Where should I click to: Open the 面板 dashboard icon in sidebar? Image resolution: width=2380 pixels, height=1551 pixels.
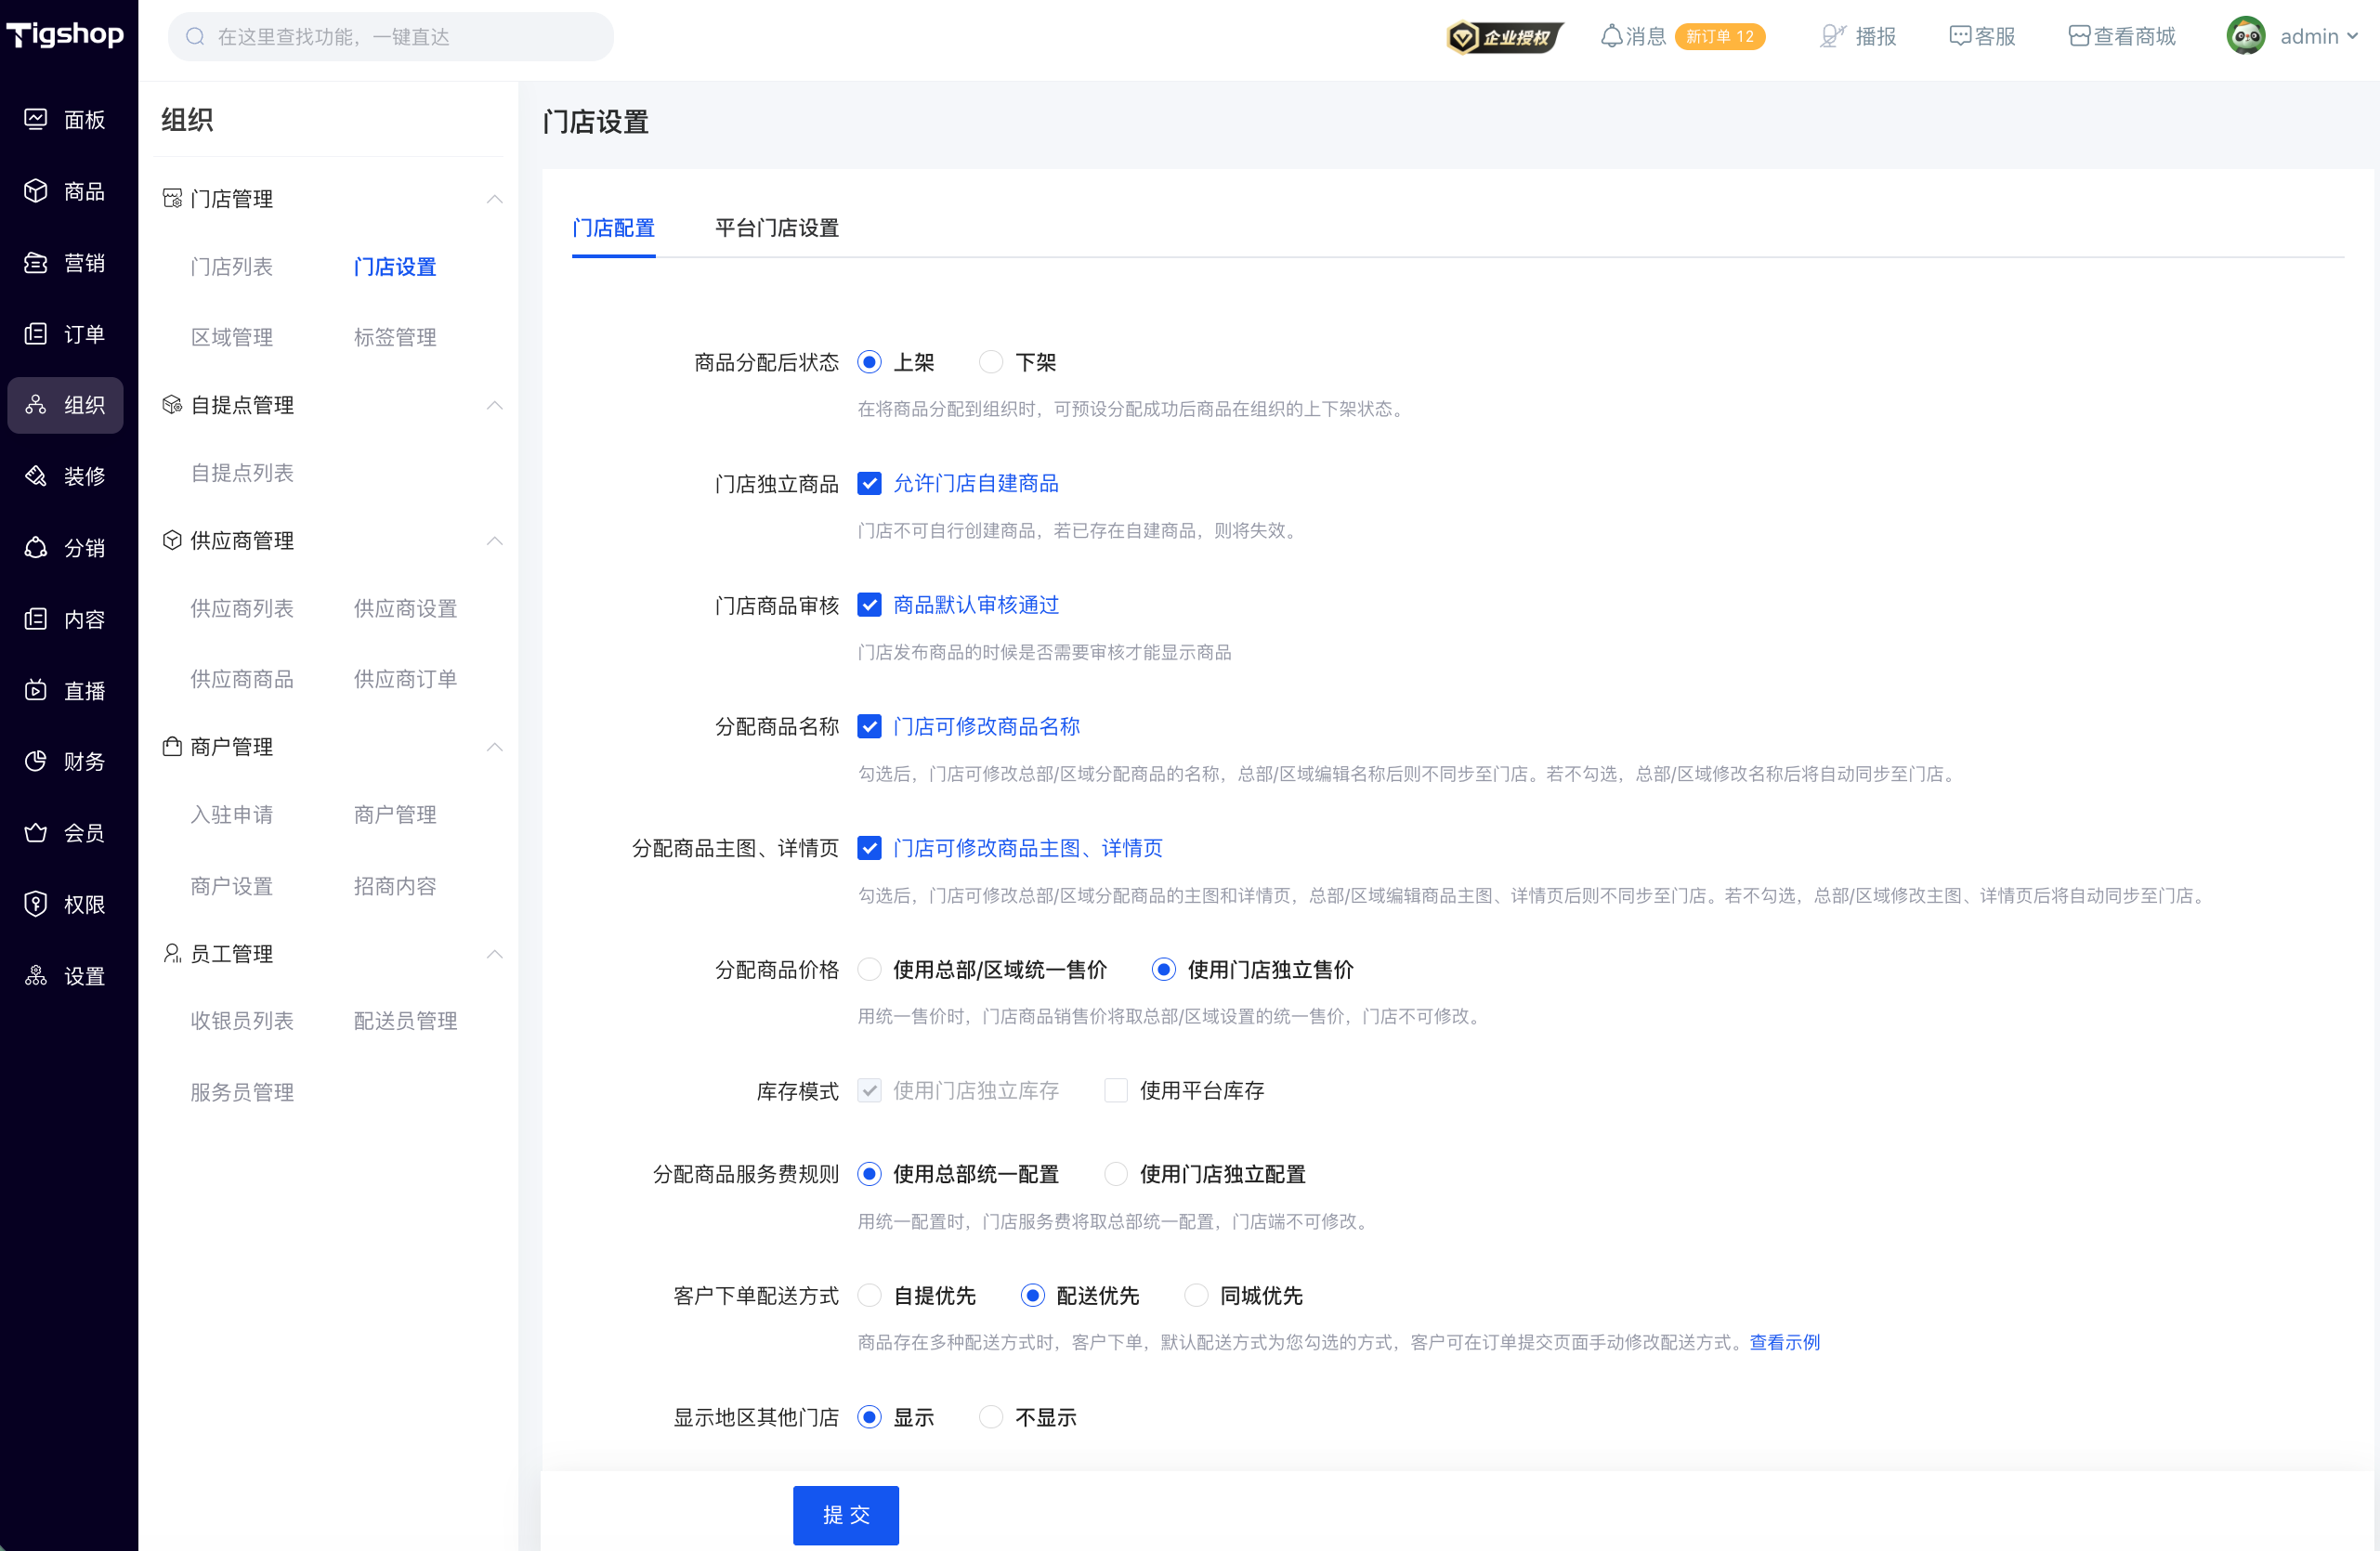click(36, 120)
